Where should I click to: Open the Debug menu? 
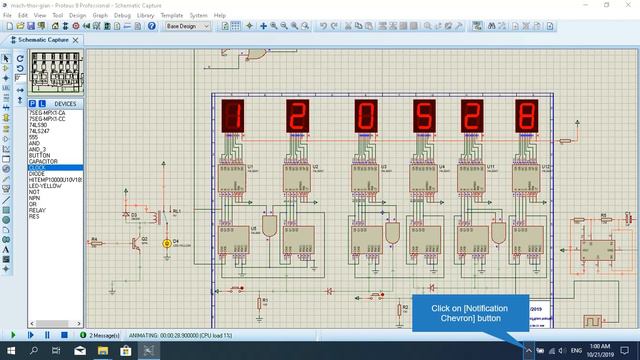pyautogui.click(x=122, y=16)
